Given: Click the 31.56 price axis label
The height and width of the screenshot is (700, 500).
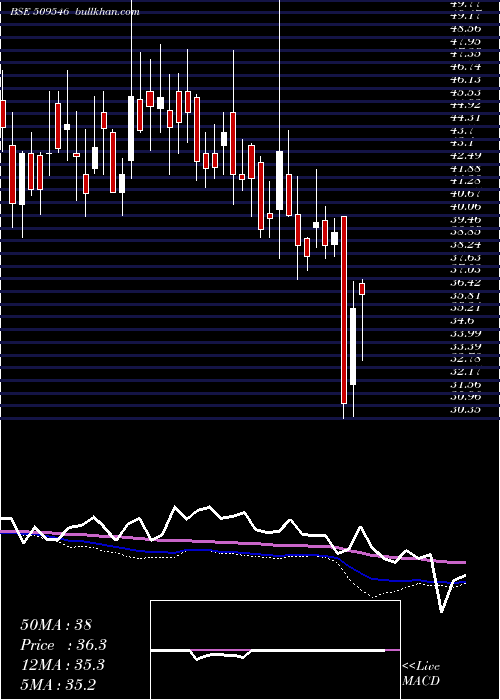Looking at the screenshot, I should click(465, 384).
